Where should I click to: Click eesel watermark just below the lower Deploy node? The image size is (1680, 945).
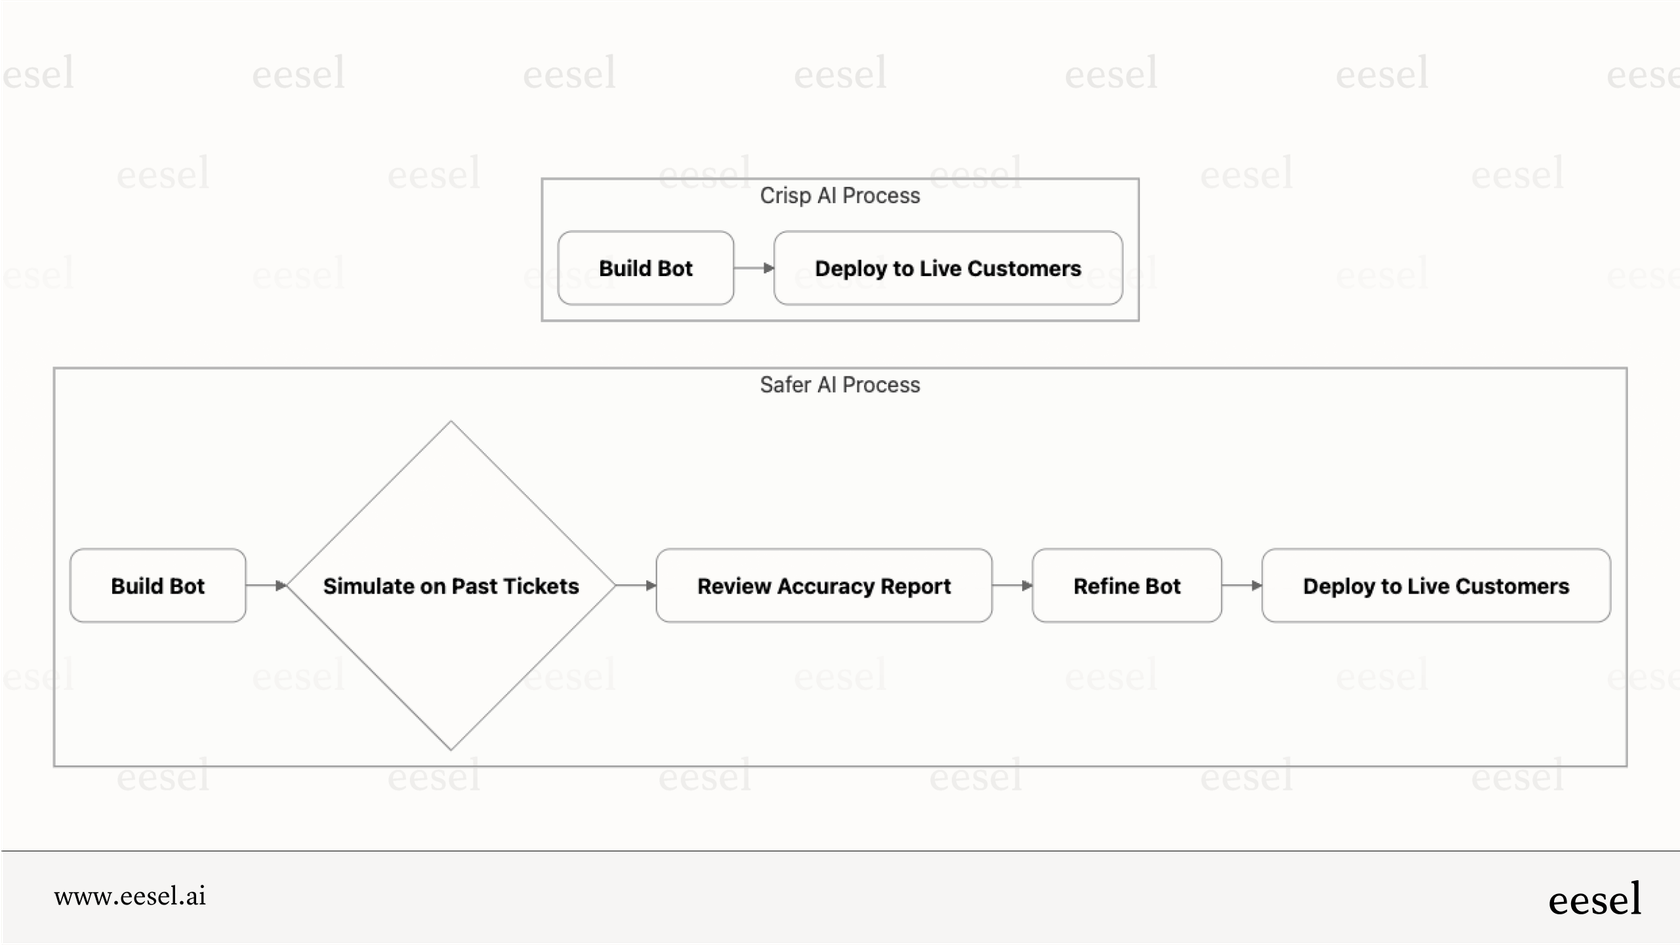click(x=1382, y=677)
